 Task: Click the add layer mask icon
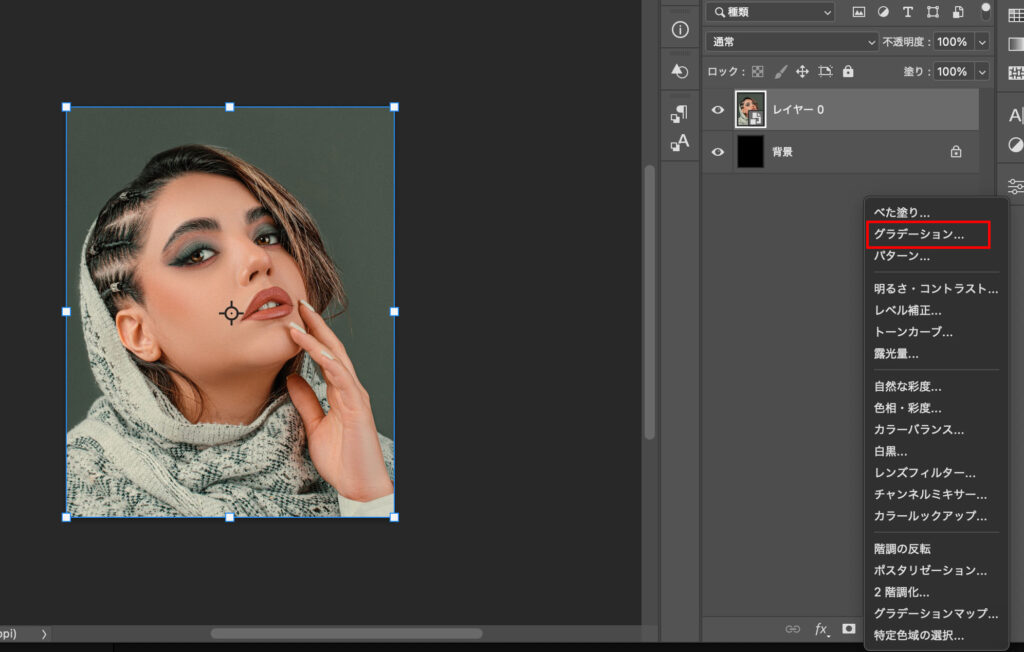tap(849, 629)
